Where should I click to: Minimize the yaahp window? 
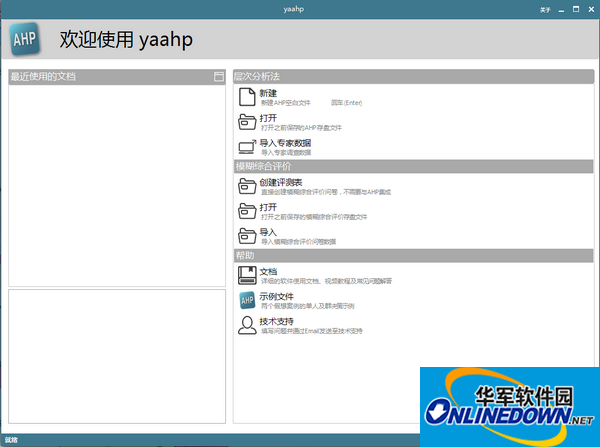coord(561,10)
